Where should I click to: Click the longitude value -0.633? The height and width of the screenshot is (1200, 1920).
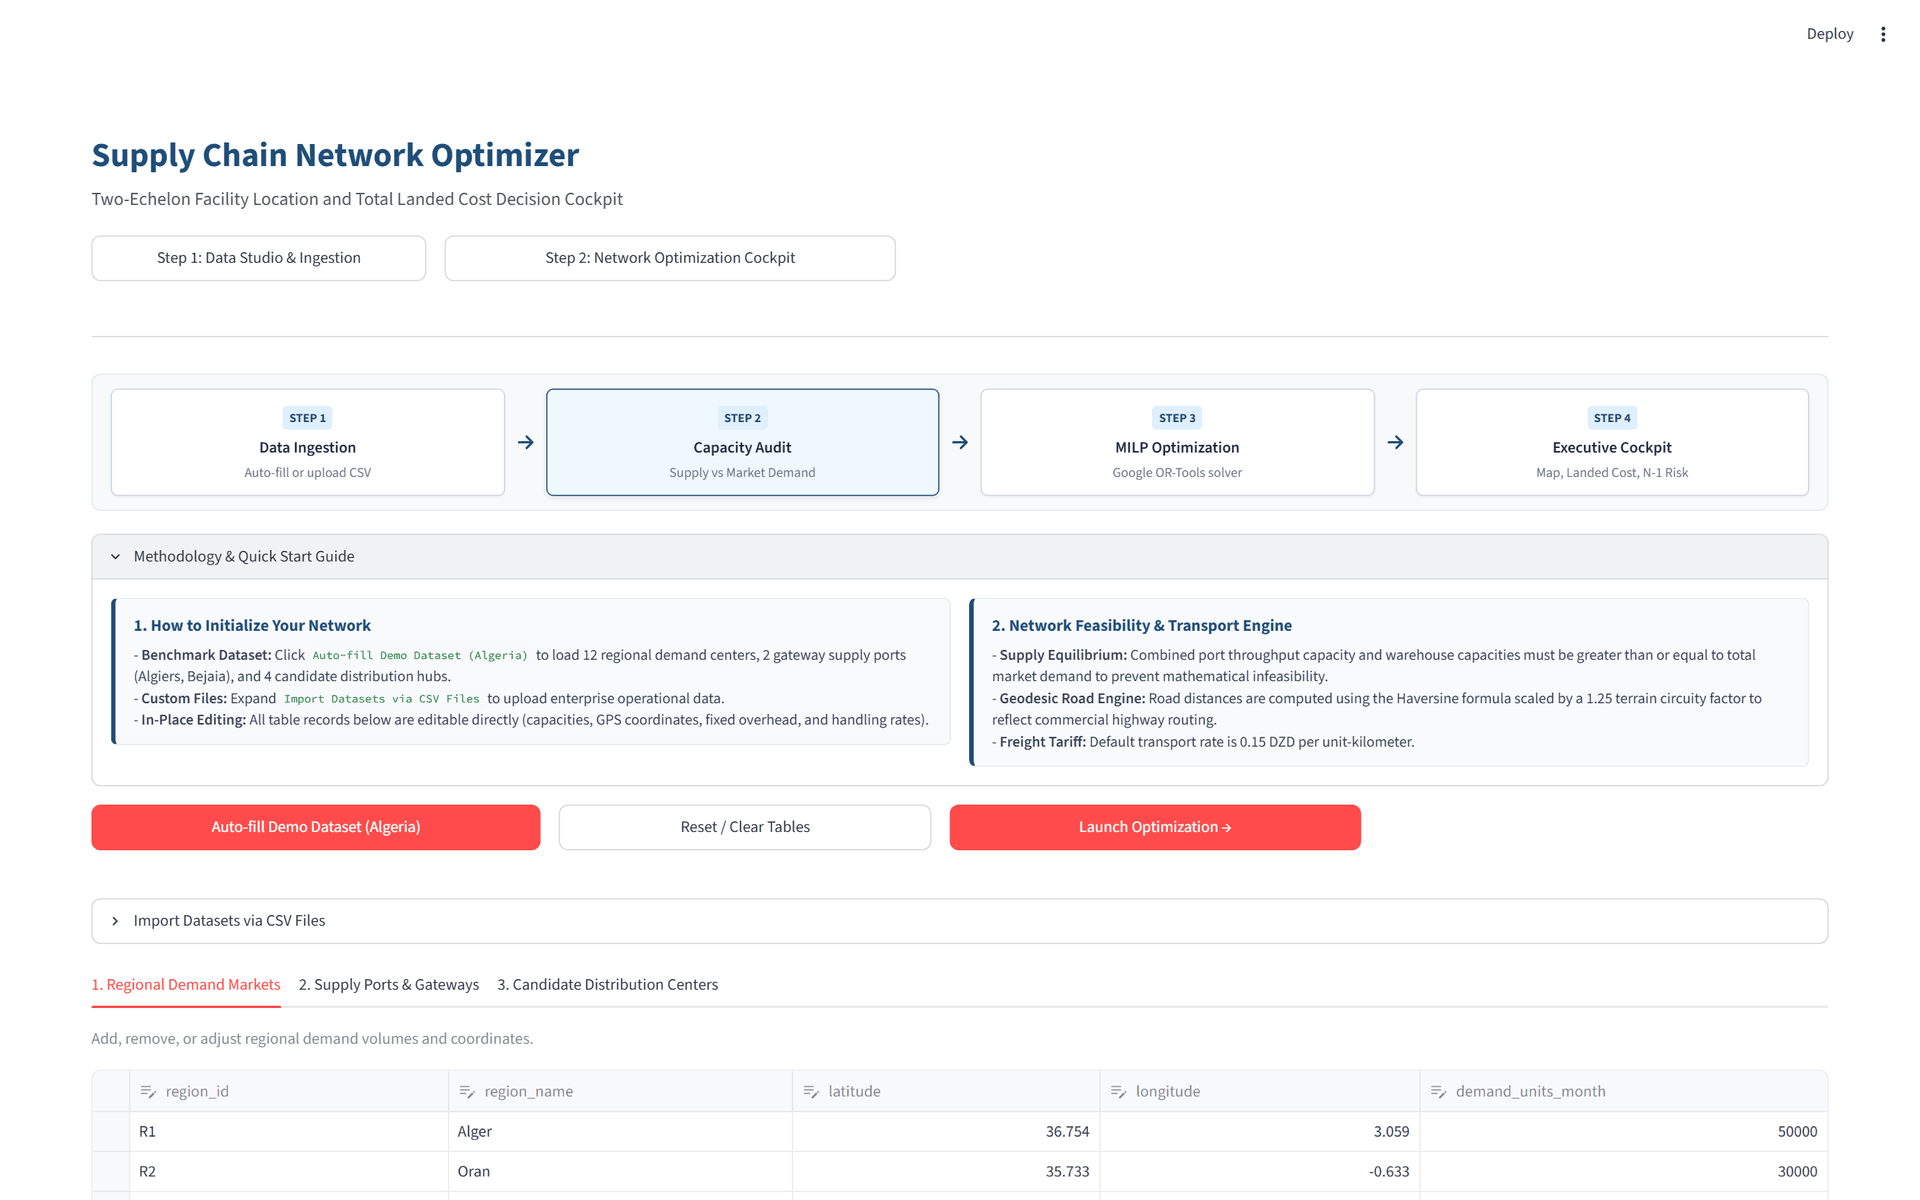click(x=1260, y=1172)
